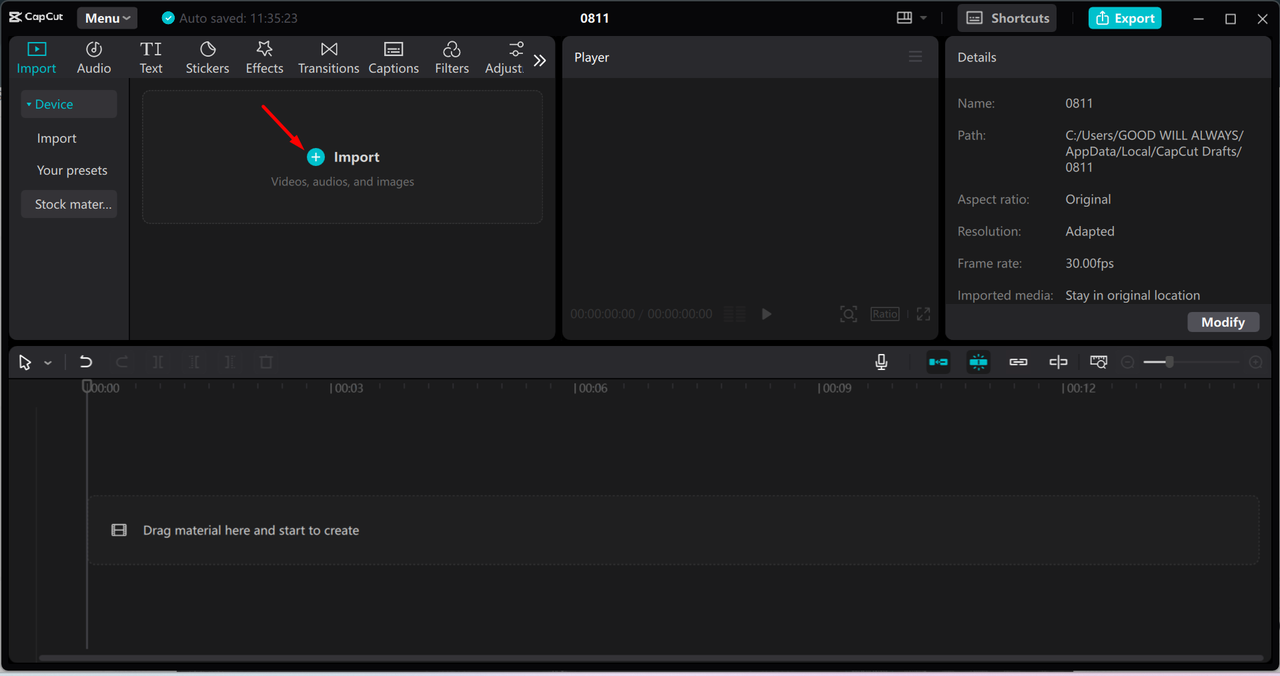Switch to the Filters tab
1280x676 pixels.
tap(452, 58)
